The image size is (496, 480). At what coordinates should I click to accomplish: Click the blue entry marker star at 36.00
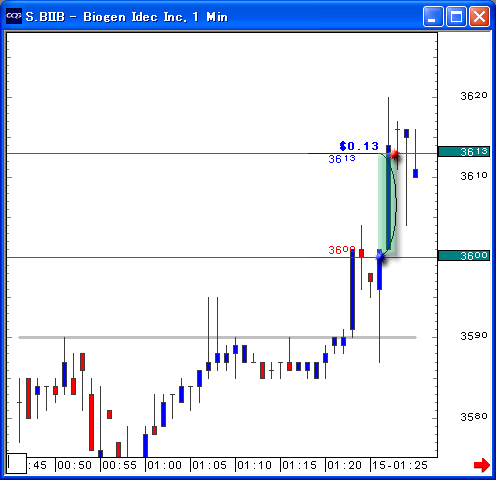pos(380,257)
